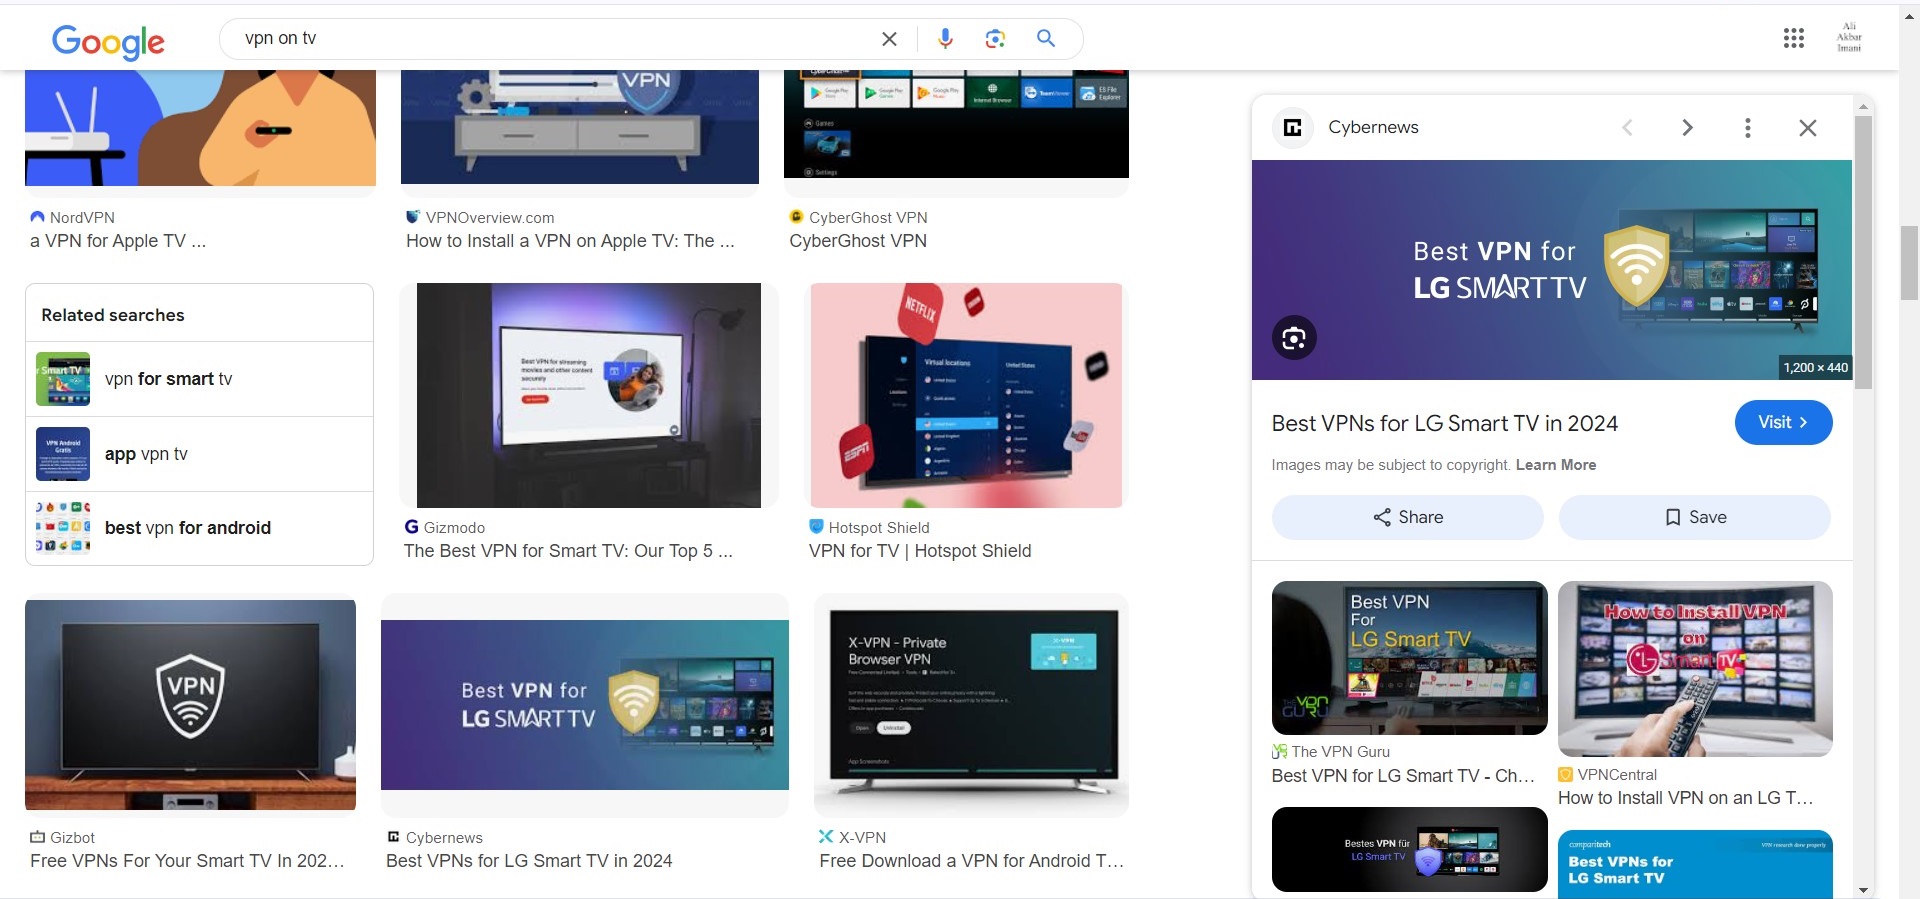Click the preview panel scrollbar thumb
This screenshot has width=1920, height=899.
(x=1863, y=250)
